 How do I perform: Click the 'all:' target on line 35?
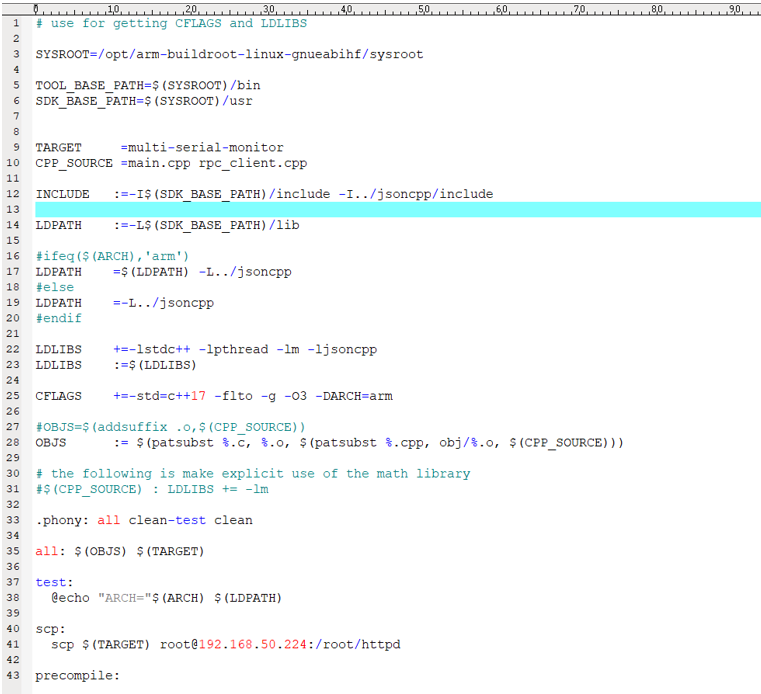50,551
